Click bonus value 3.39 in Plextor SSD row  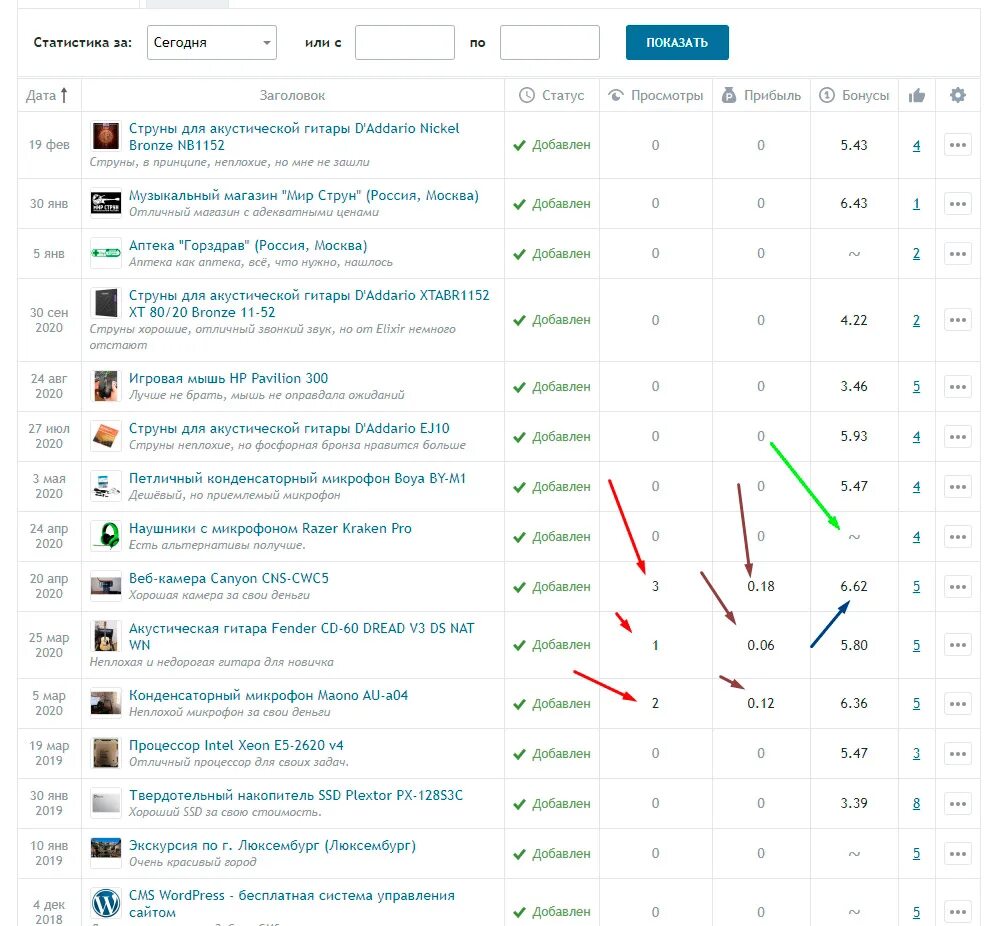pos(854,804)
